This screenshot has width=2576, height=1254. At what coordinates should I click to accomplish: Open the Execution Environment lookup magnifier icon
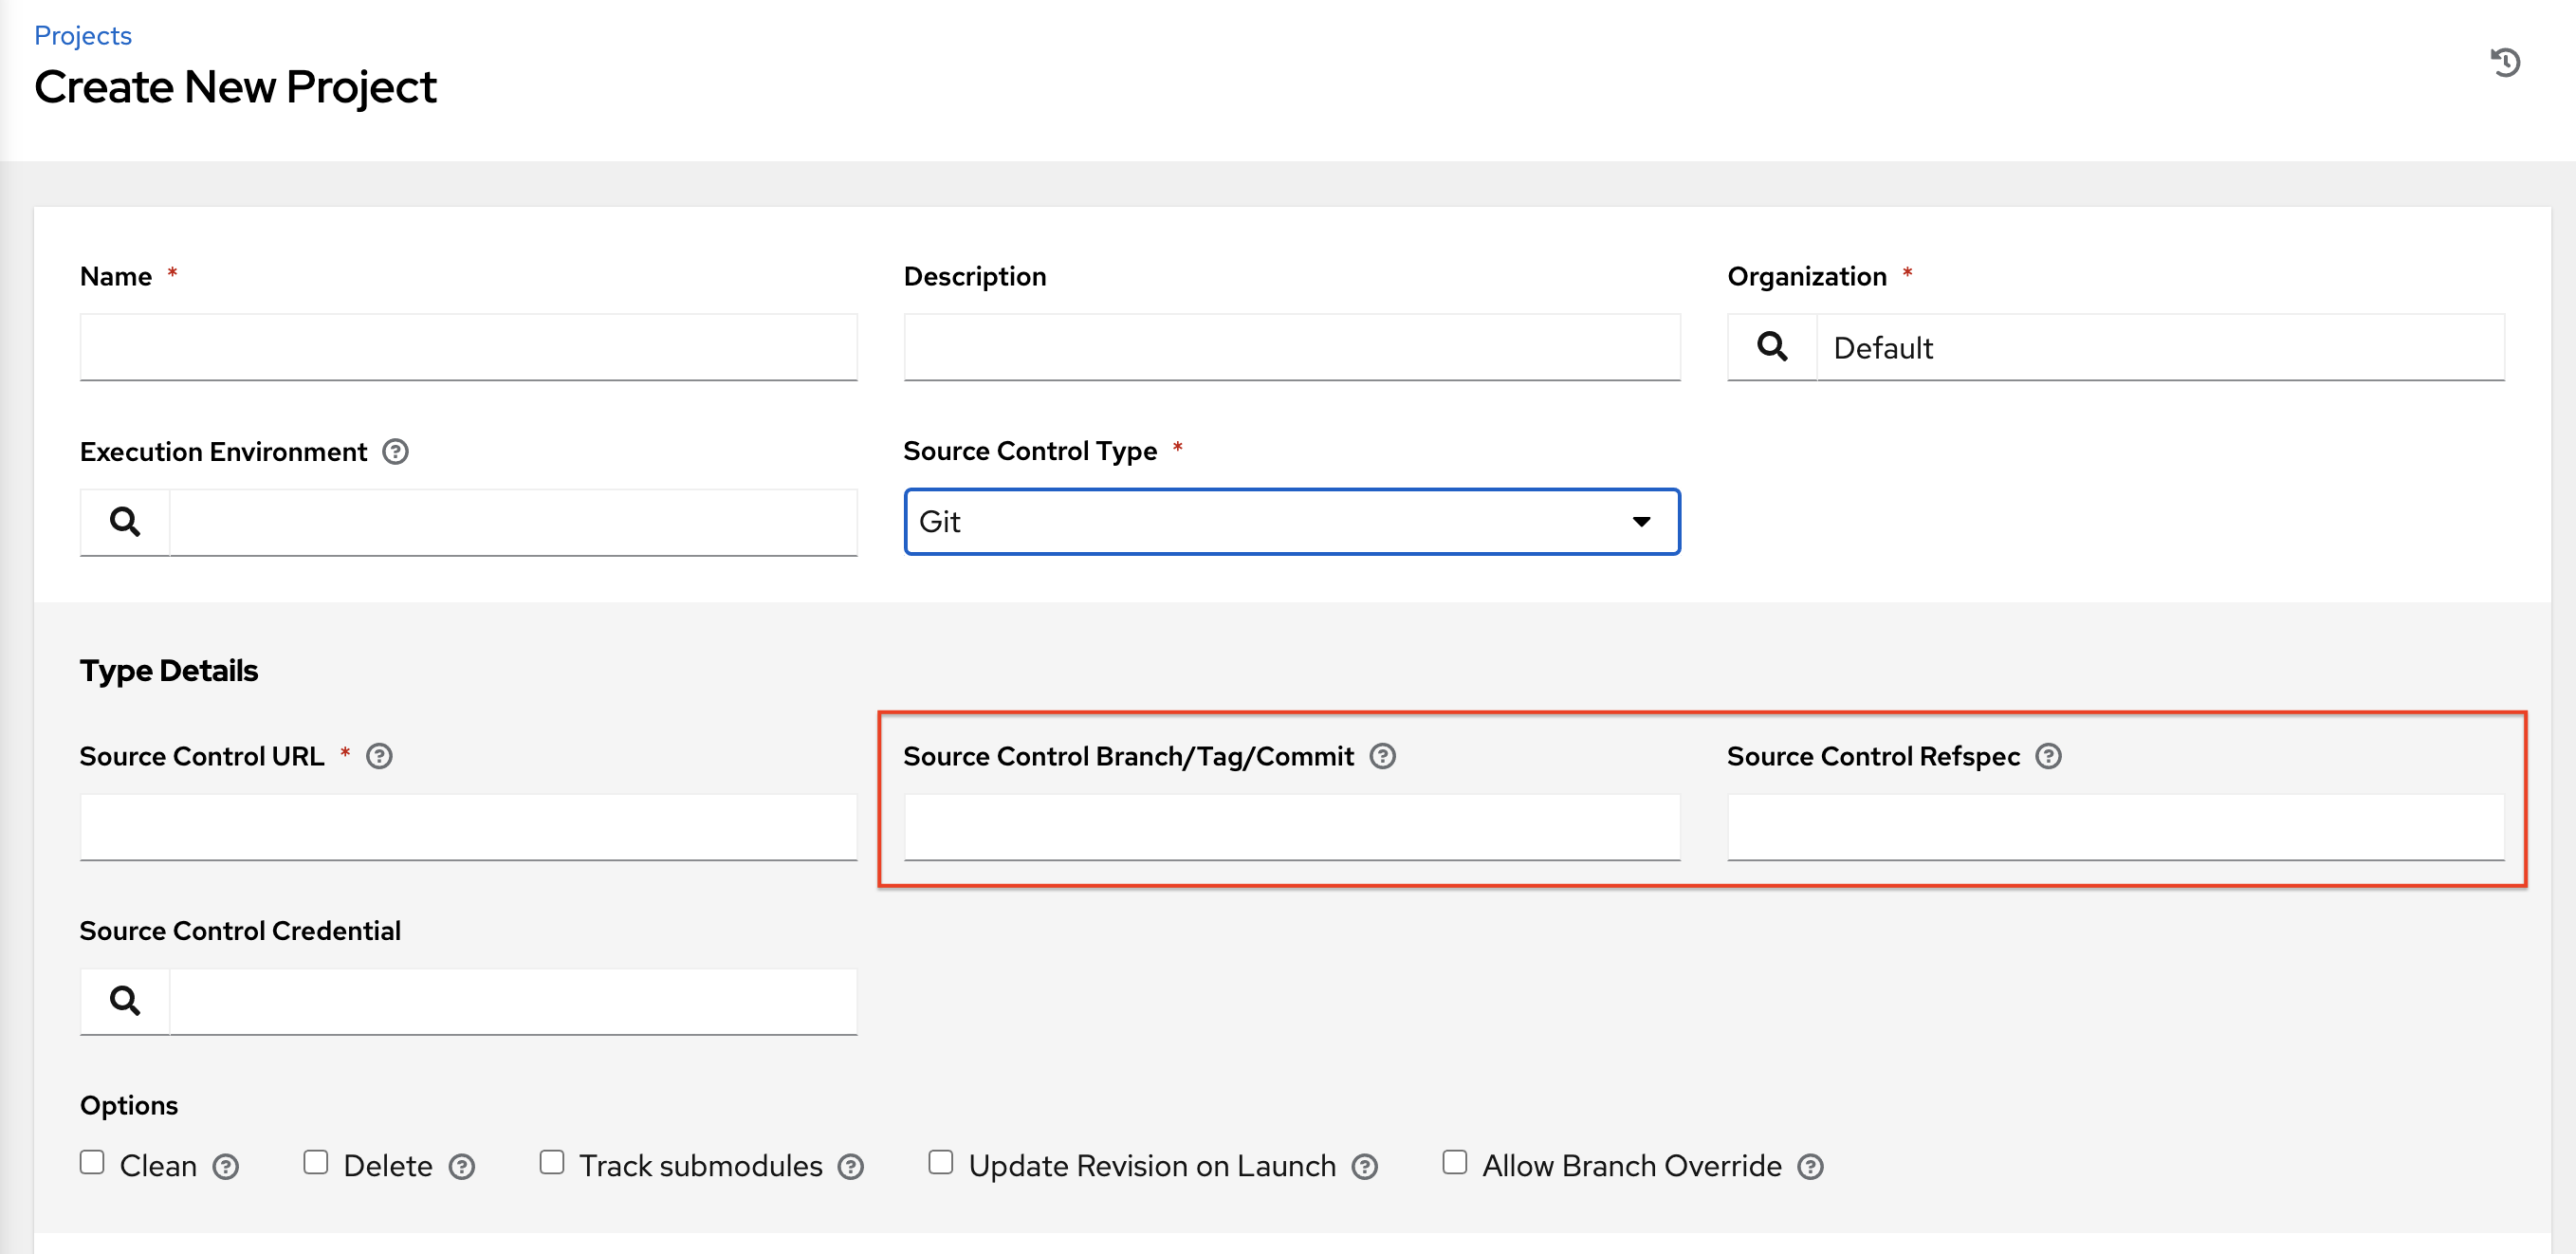[124, 521]
